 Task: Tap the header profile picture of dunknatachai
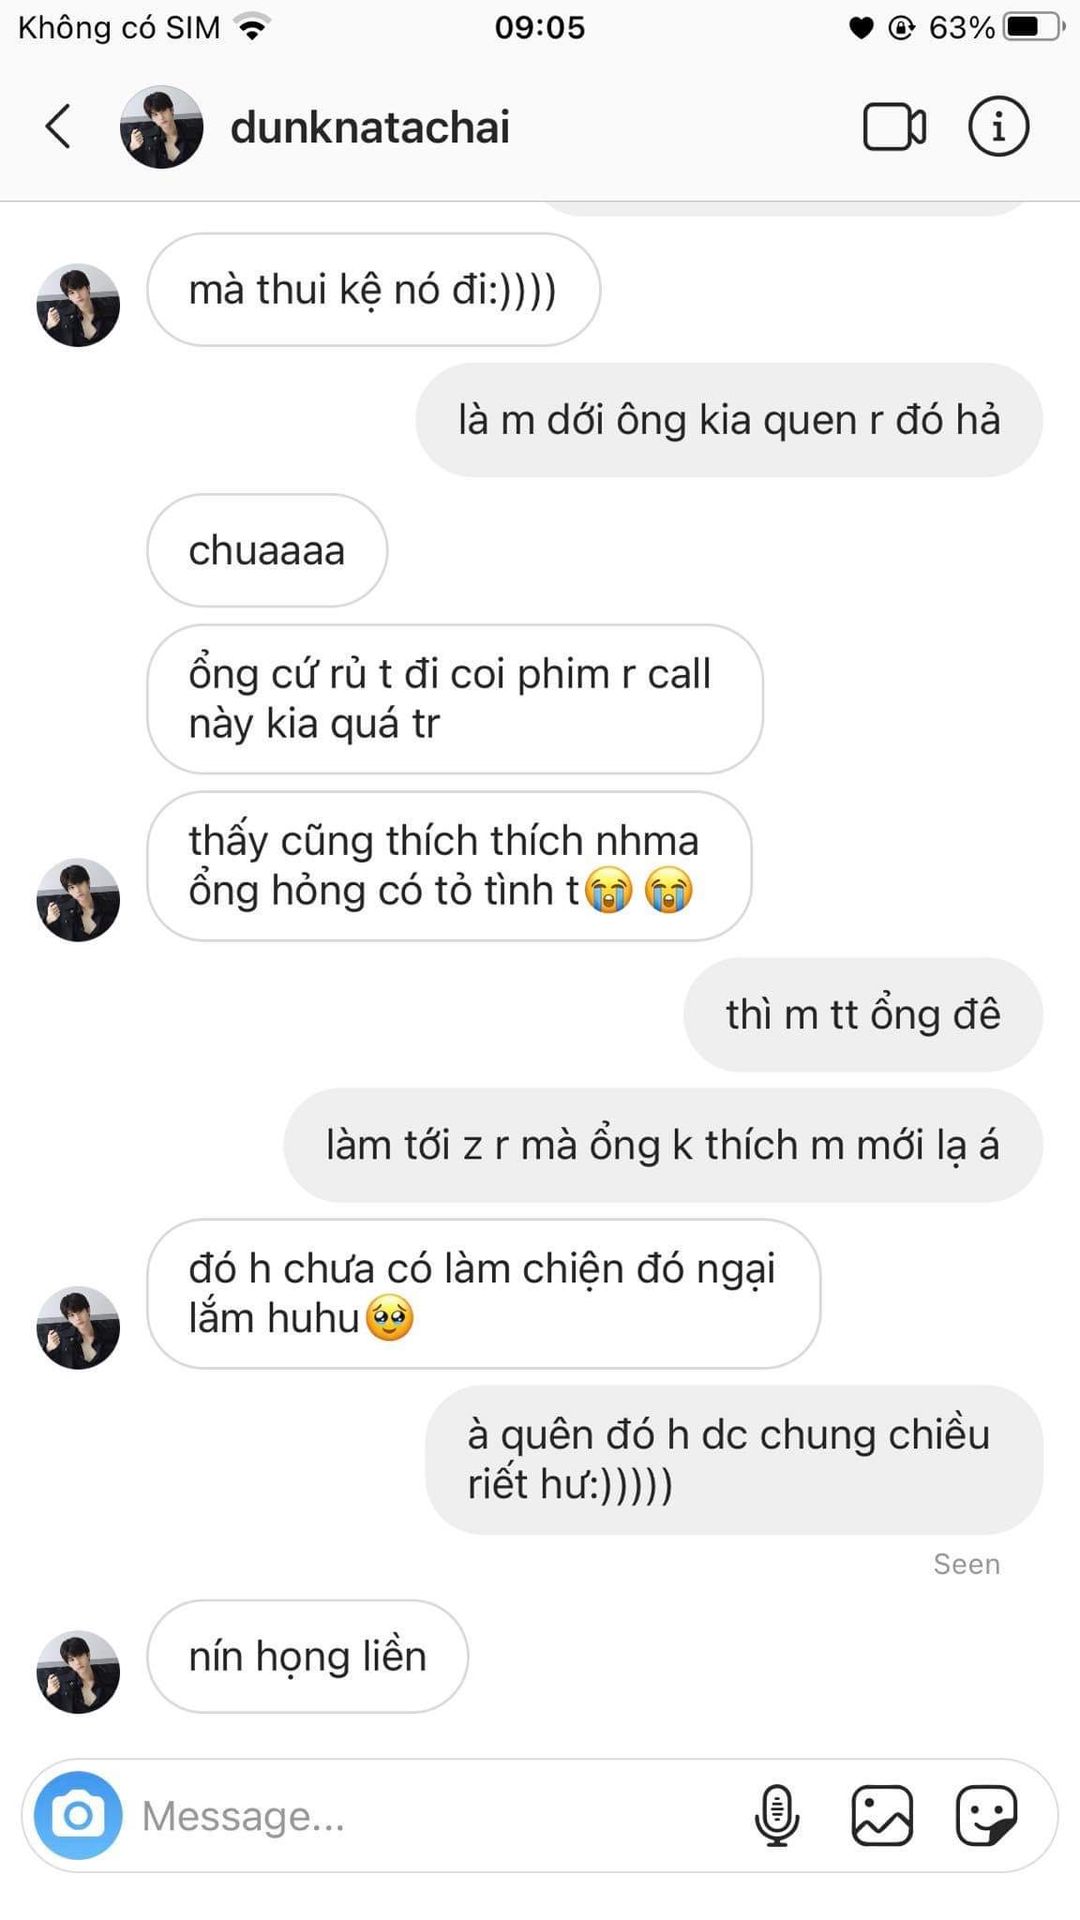(x=161, y=127)
